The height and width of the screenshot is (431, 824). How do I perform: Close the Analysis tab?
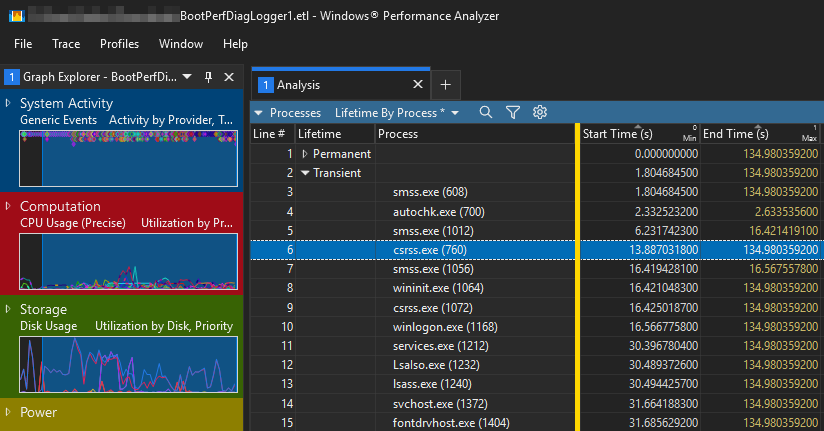coord(418,85)
